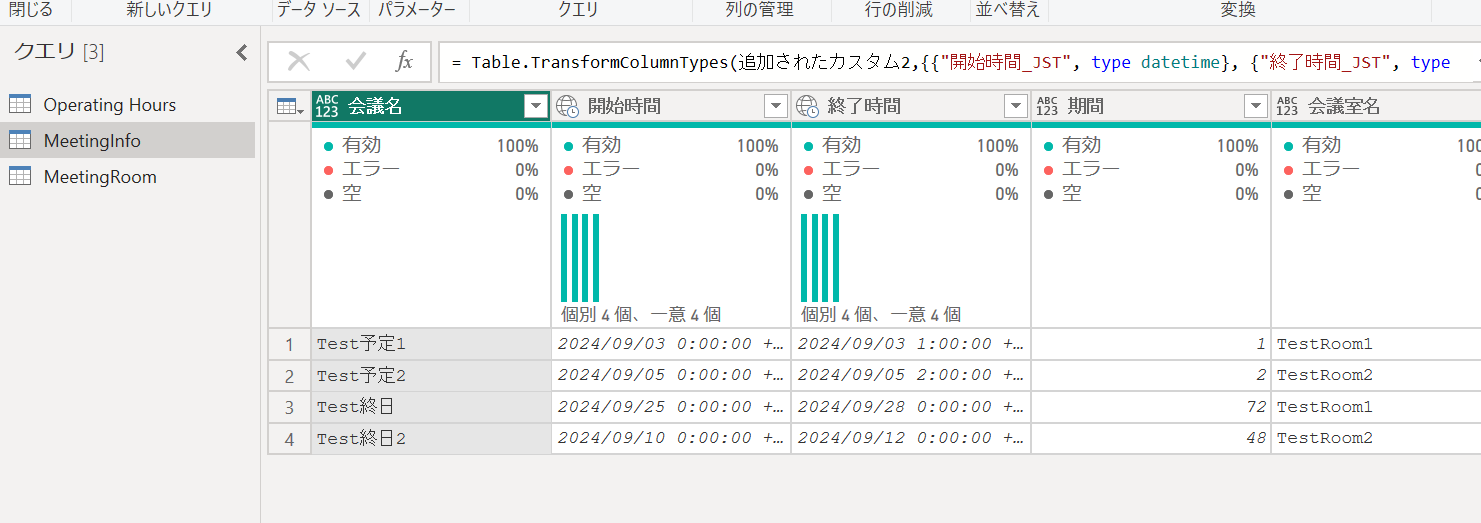Click the MeetingInfo table icon
Image resolution: width=1481 pixels, height=523 pixels.
click(x=20, y=140)
